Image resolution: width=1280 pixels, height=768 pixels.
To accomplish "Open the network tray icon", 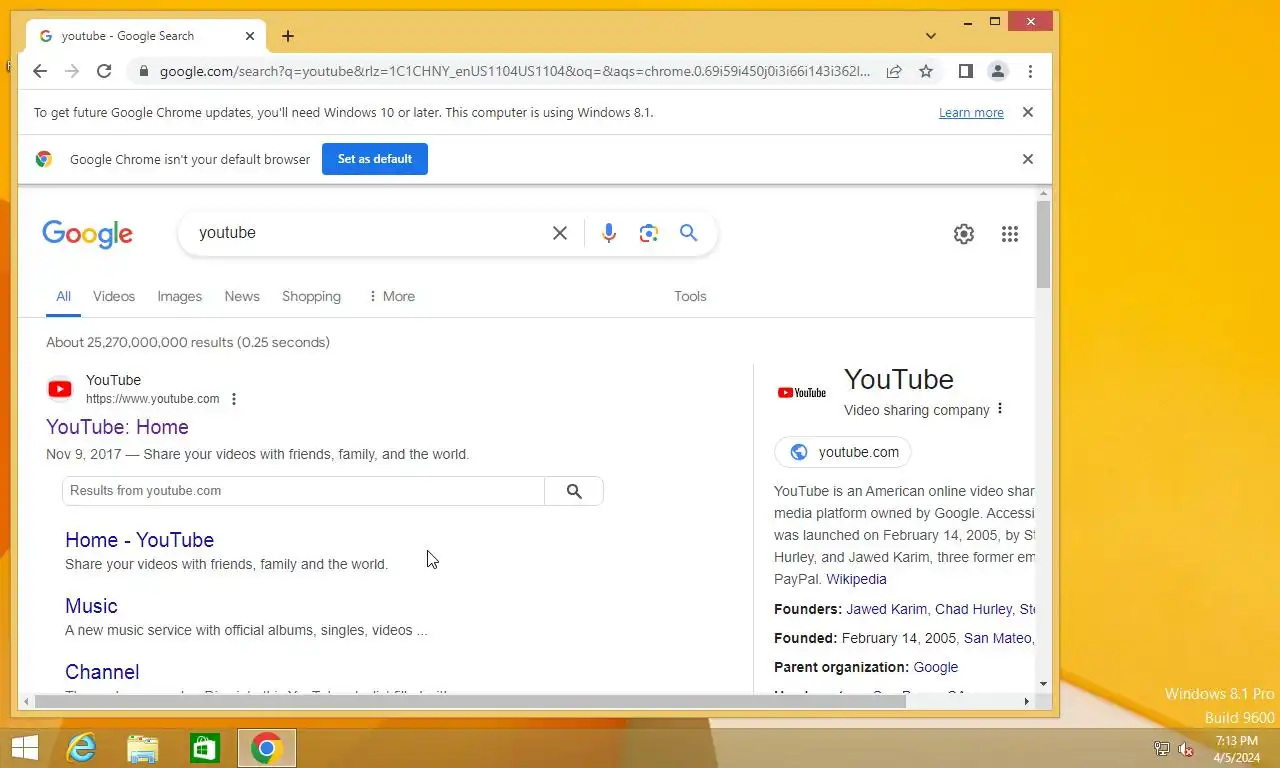I will click(x=1161, y=749).
